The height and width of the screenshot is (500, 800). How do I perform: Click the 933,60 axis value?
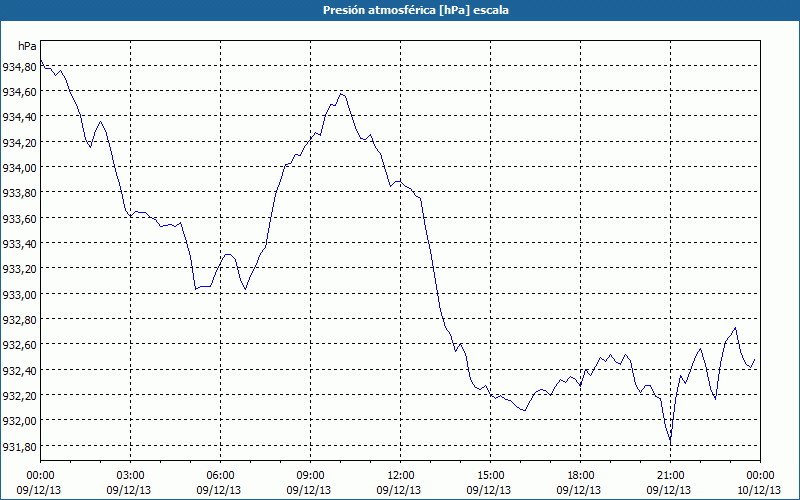19,218
